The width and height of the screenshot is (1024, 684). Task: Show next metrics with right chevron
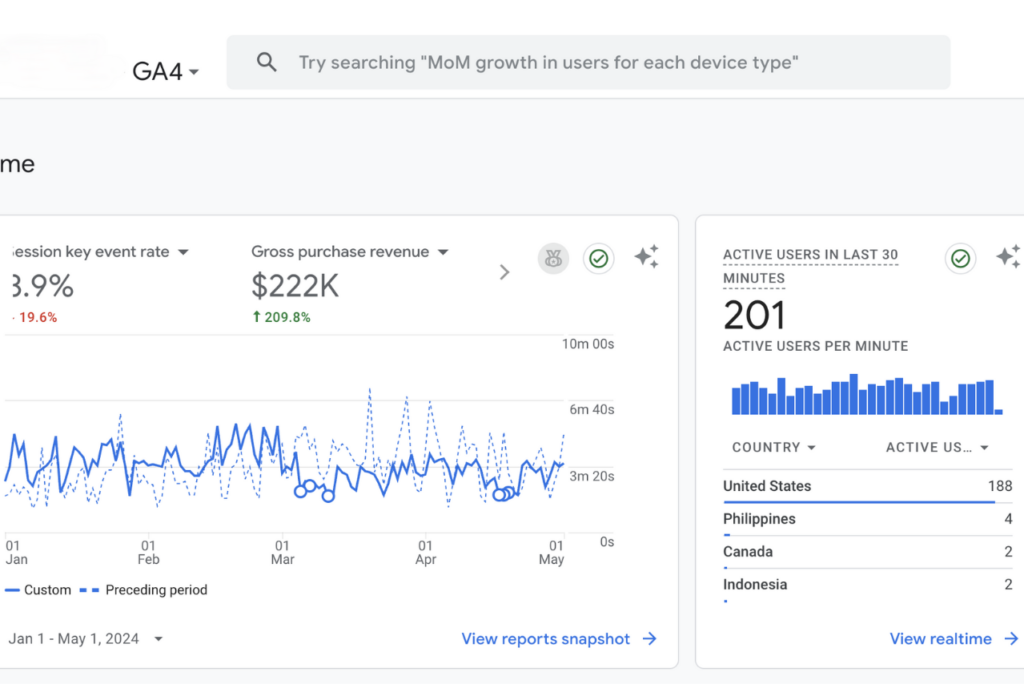(x=504, y=272)
